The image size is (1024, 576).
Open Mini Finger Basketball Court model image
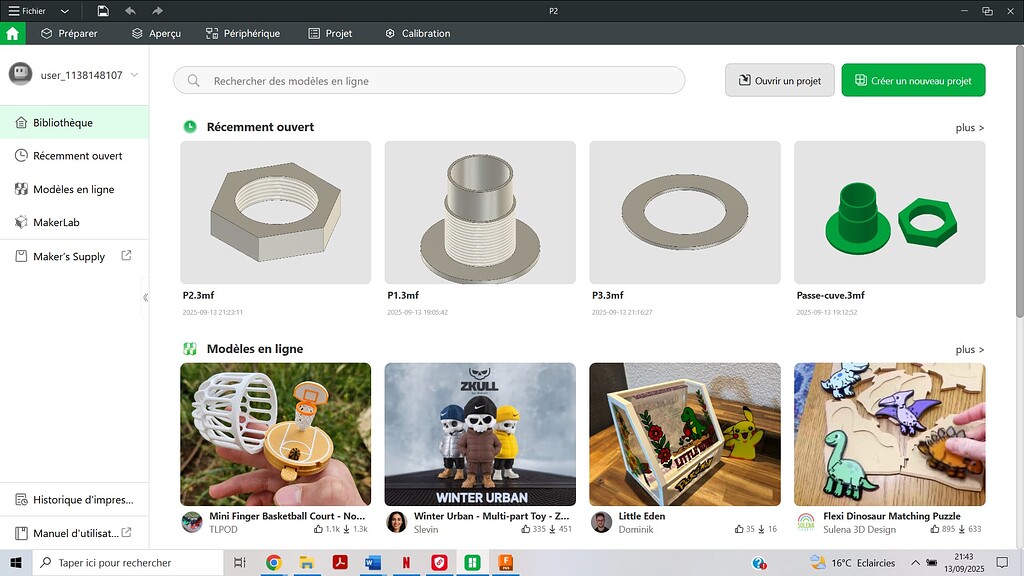[276, 434]
